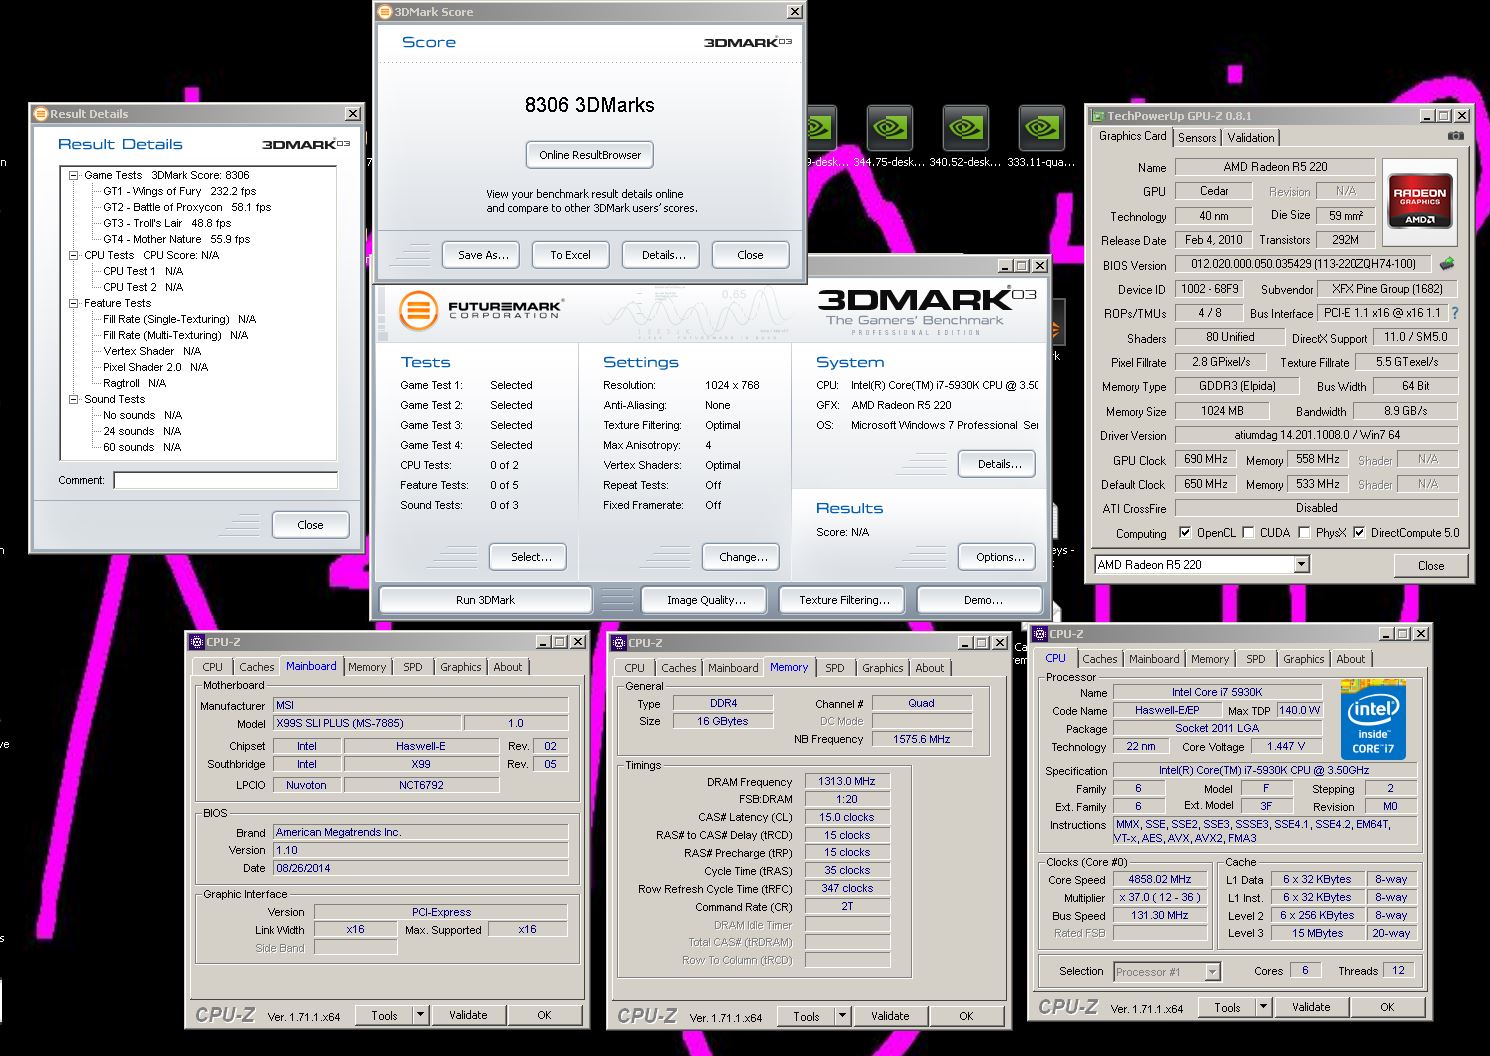Click the CPU-Z CPU window title icon

1040,634
